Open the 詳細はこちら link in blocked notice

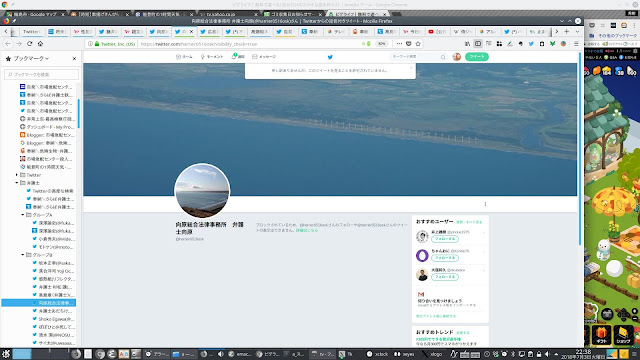(x=307, y=231)
